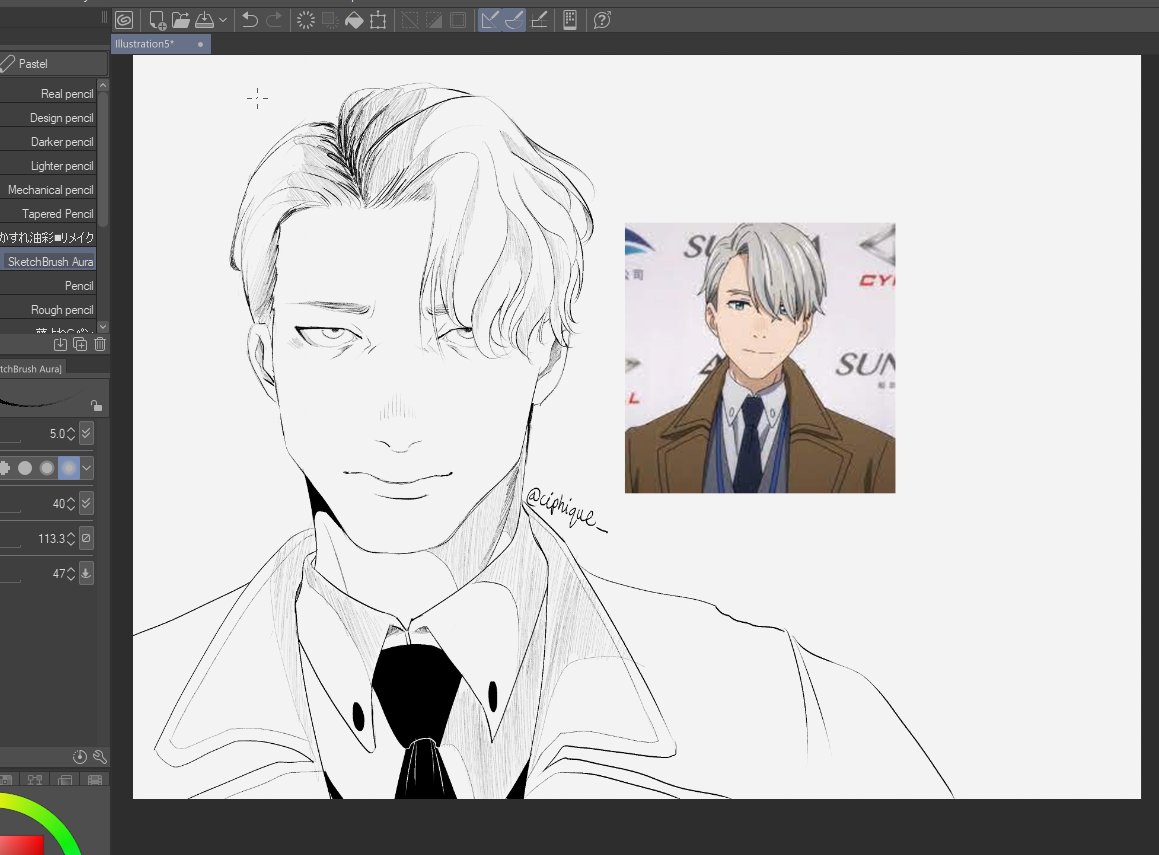Toggle the tool property lock icon

coord(97,405)
